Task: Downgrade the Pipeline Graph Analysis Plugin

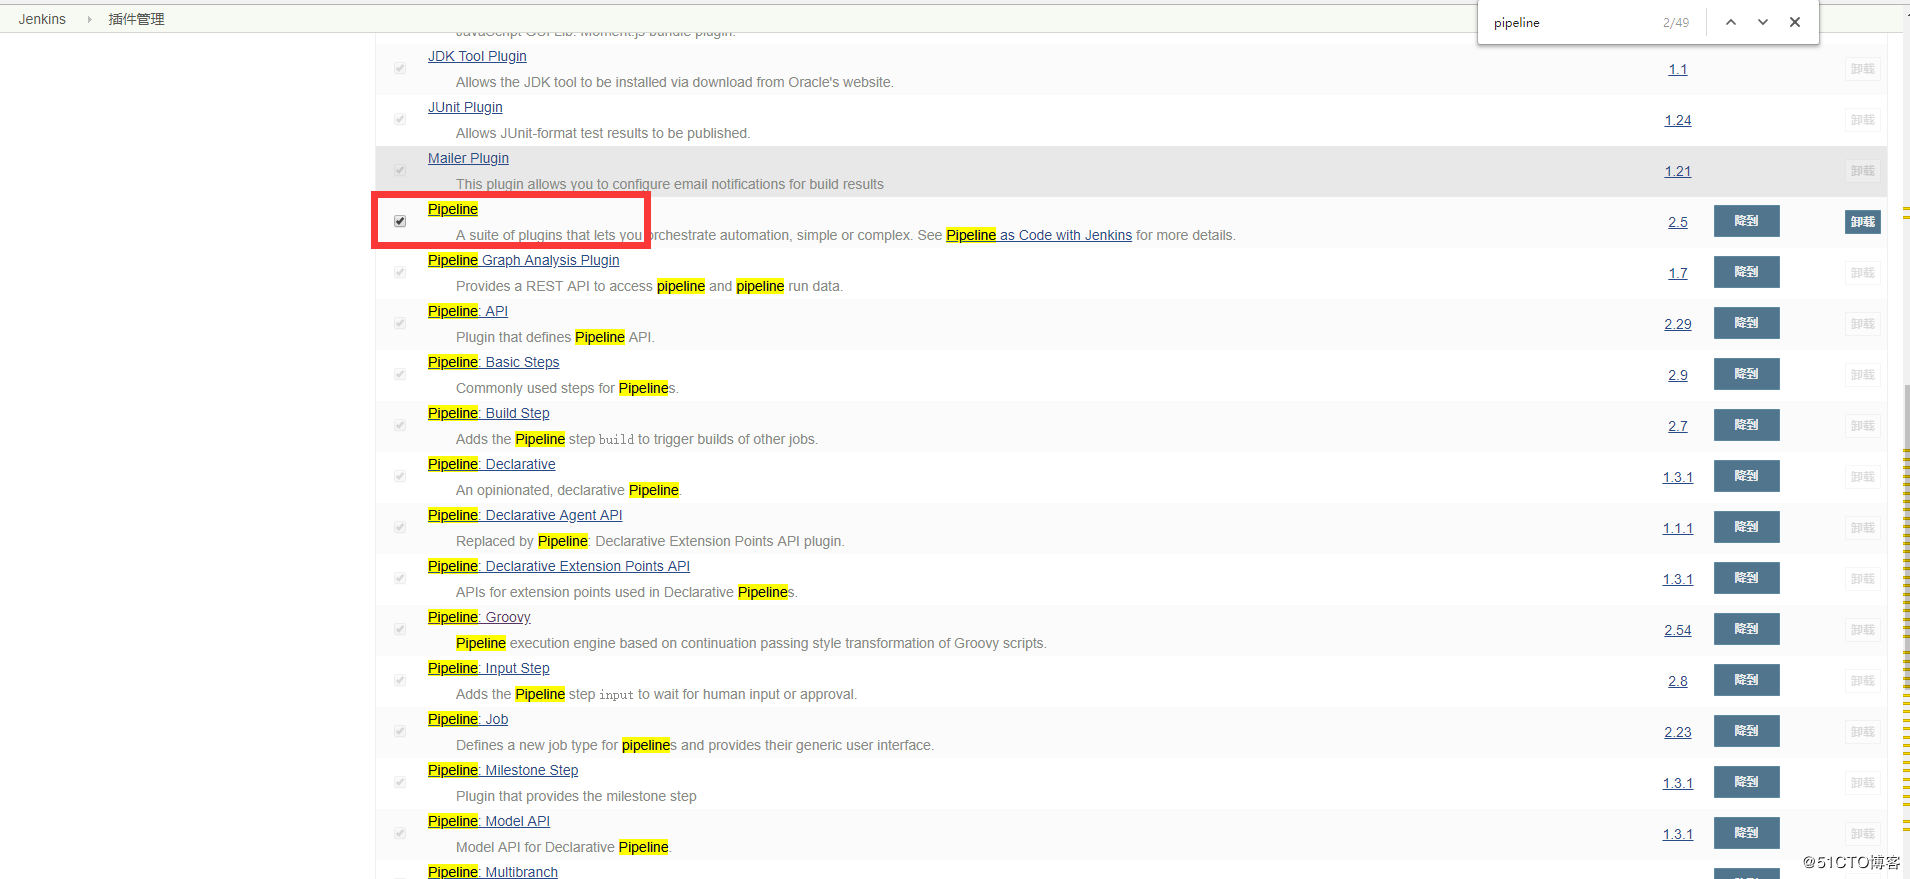Action: 1747,272
